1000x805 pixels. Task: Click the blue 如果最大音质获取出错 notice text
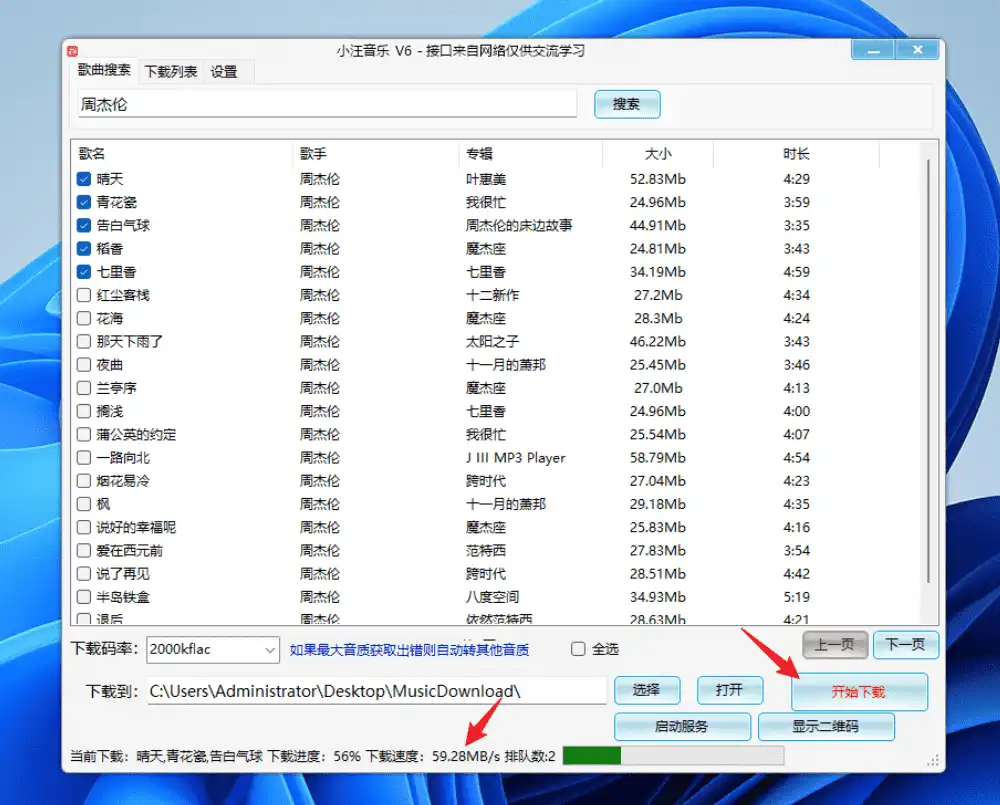coord(409,650)
